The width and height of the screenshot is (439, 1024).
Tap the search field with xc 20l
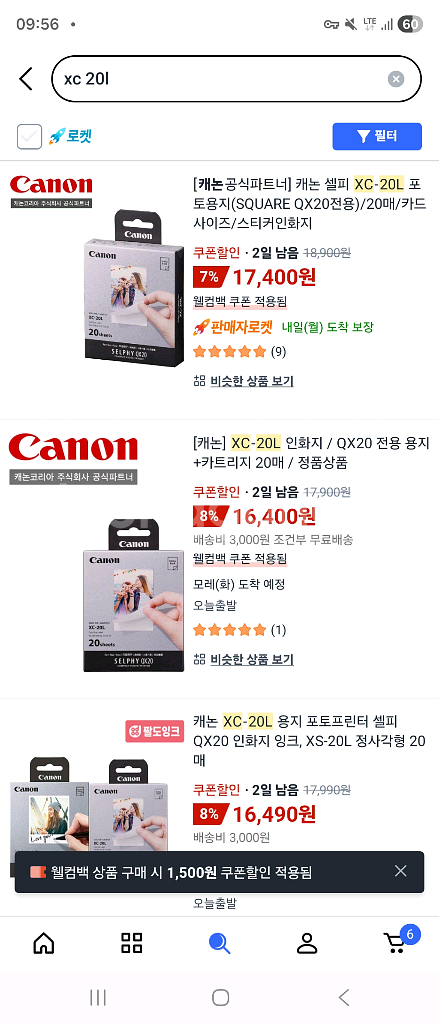pos(222,79)
